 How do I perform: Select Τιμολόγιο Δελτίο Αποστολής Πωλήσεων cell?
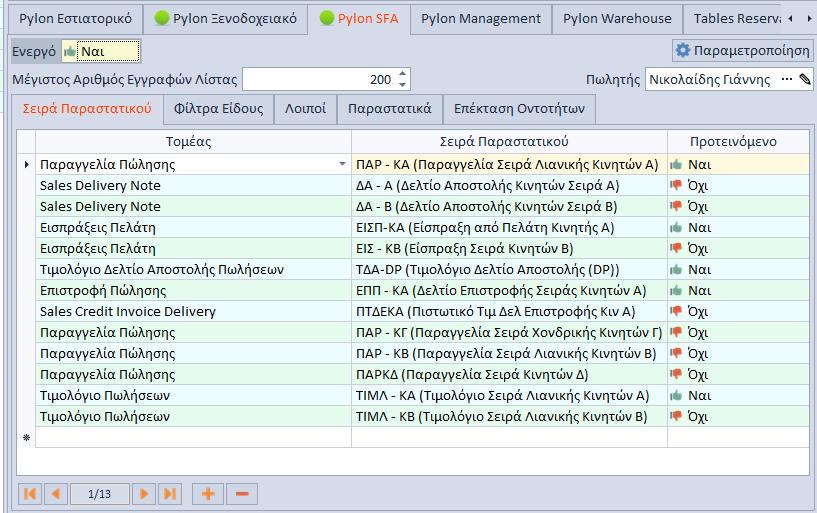point(193,269)
